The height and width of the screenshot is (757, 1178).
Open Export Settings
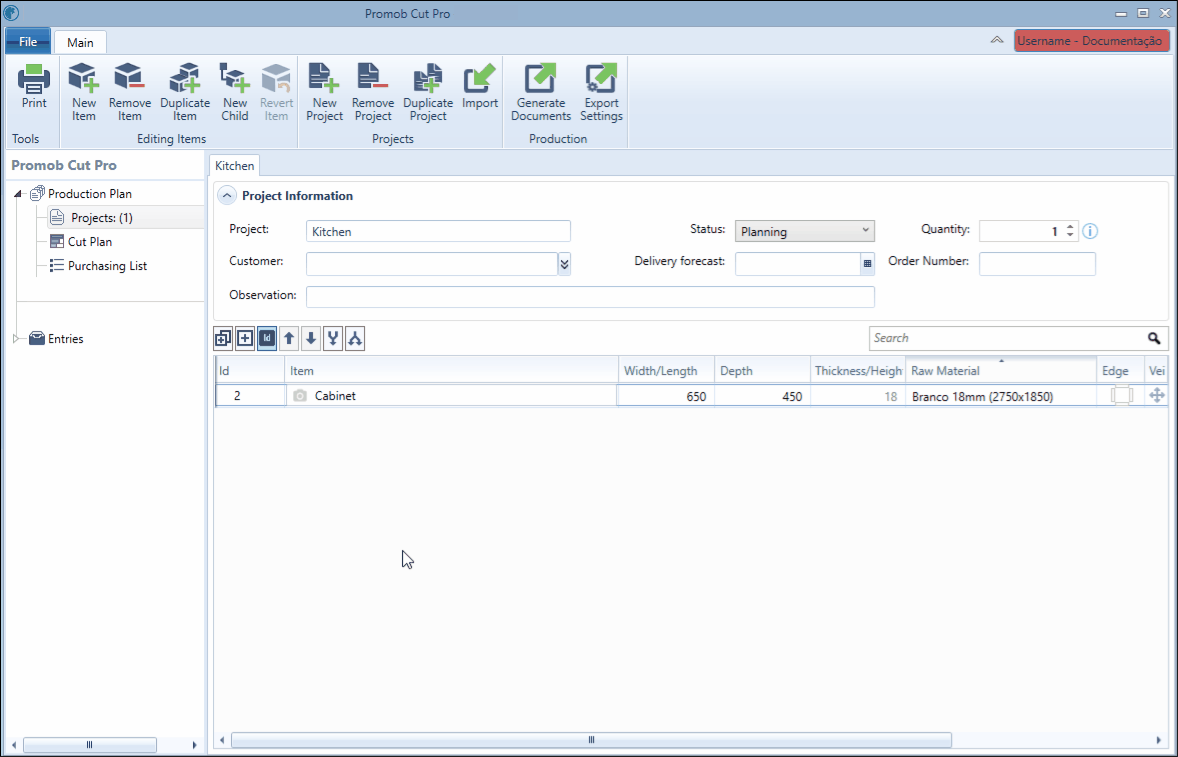click(601, 92)
